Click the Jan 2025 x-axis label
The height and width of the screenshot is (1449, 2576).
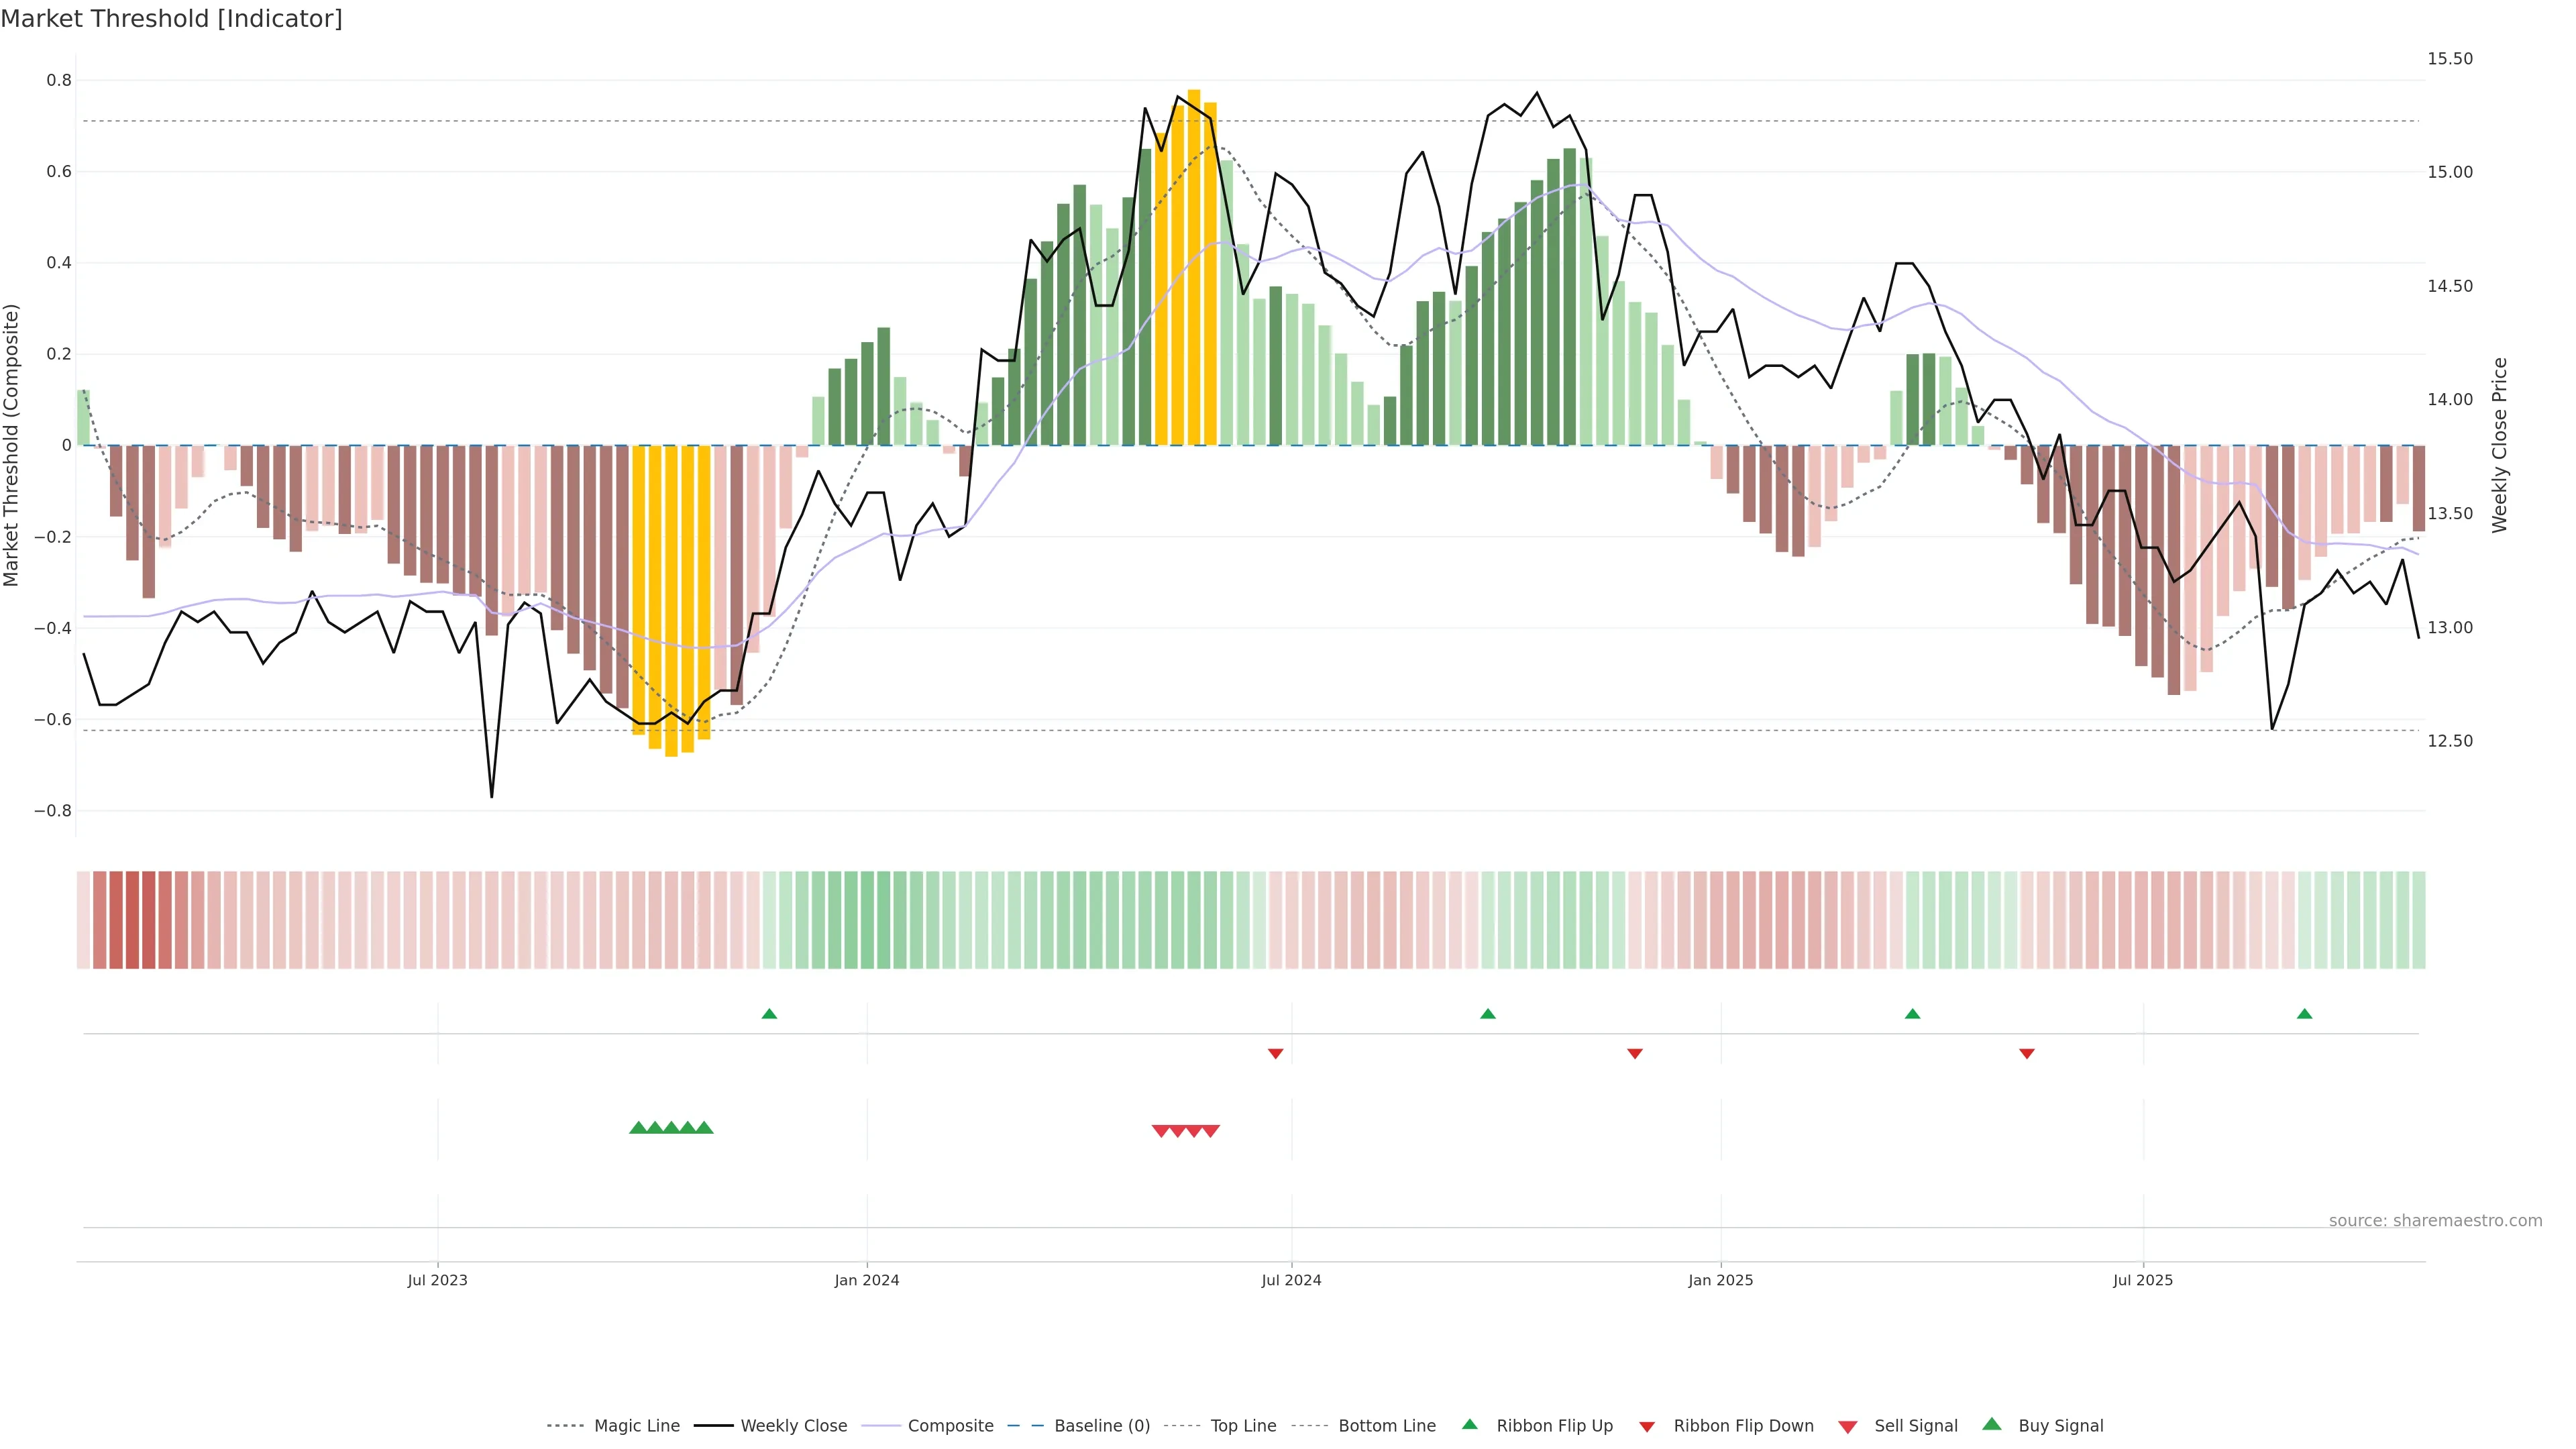coord(1720,1280)
